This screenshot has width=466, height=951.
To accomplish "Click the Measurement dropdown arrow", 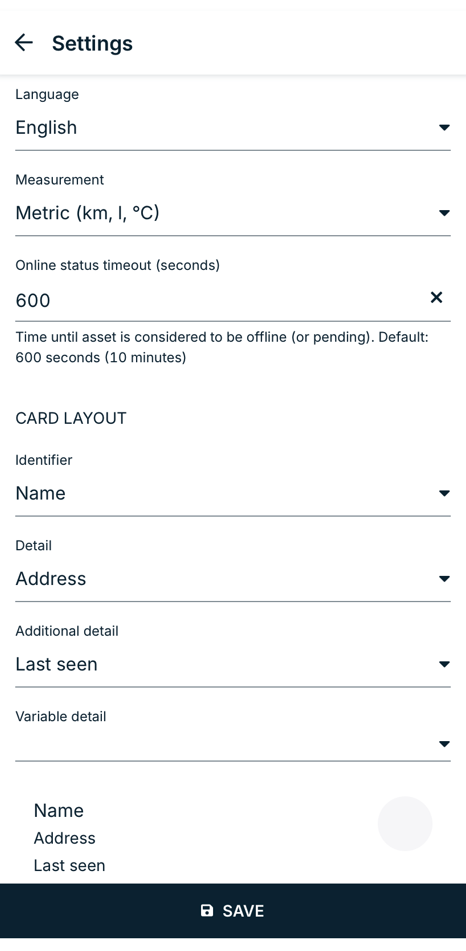I will click(444, 213).
